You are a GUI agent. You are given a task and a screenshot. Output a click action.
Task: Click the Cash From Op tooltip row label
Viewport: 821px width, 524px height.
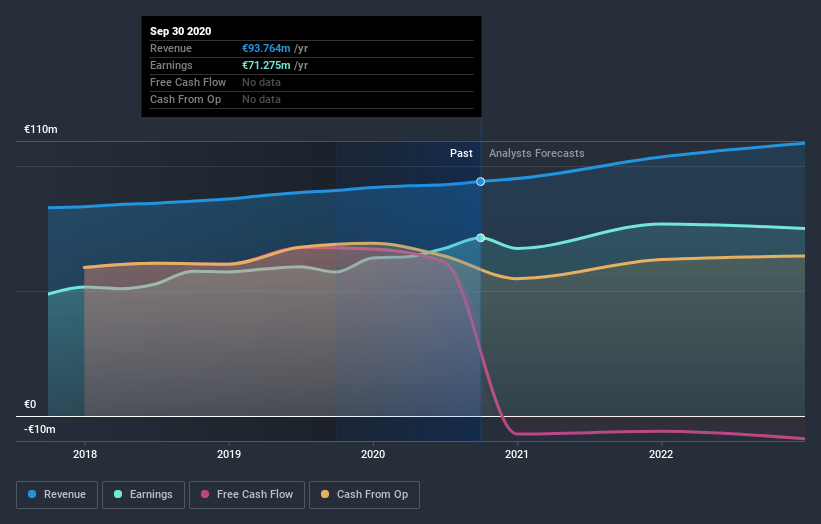(185, 99)
